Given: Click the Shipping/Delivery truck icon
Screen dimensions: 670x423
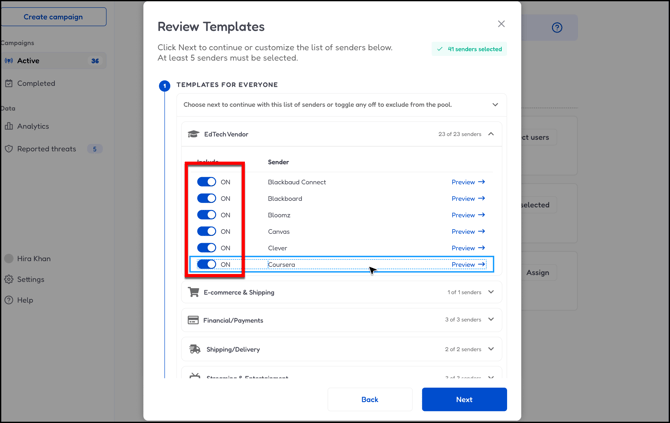Looking at the screenshot, I should coord(194,349).
